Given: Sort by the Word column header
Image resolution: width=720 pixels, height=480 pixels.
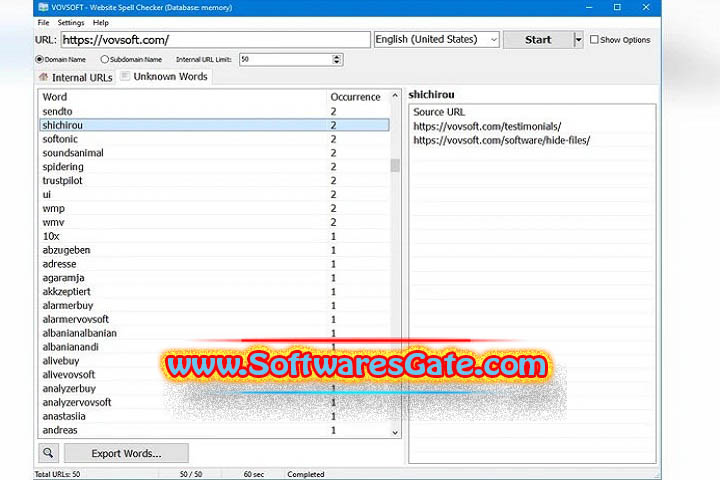Looking at the screenshot, I should click(55, 97).
